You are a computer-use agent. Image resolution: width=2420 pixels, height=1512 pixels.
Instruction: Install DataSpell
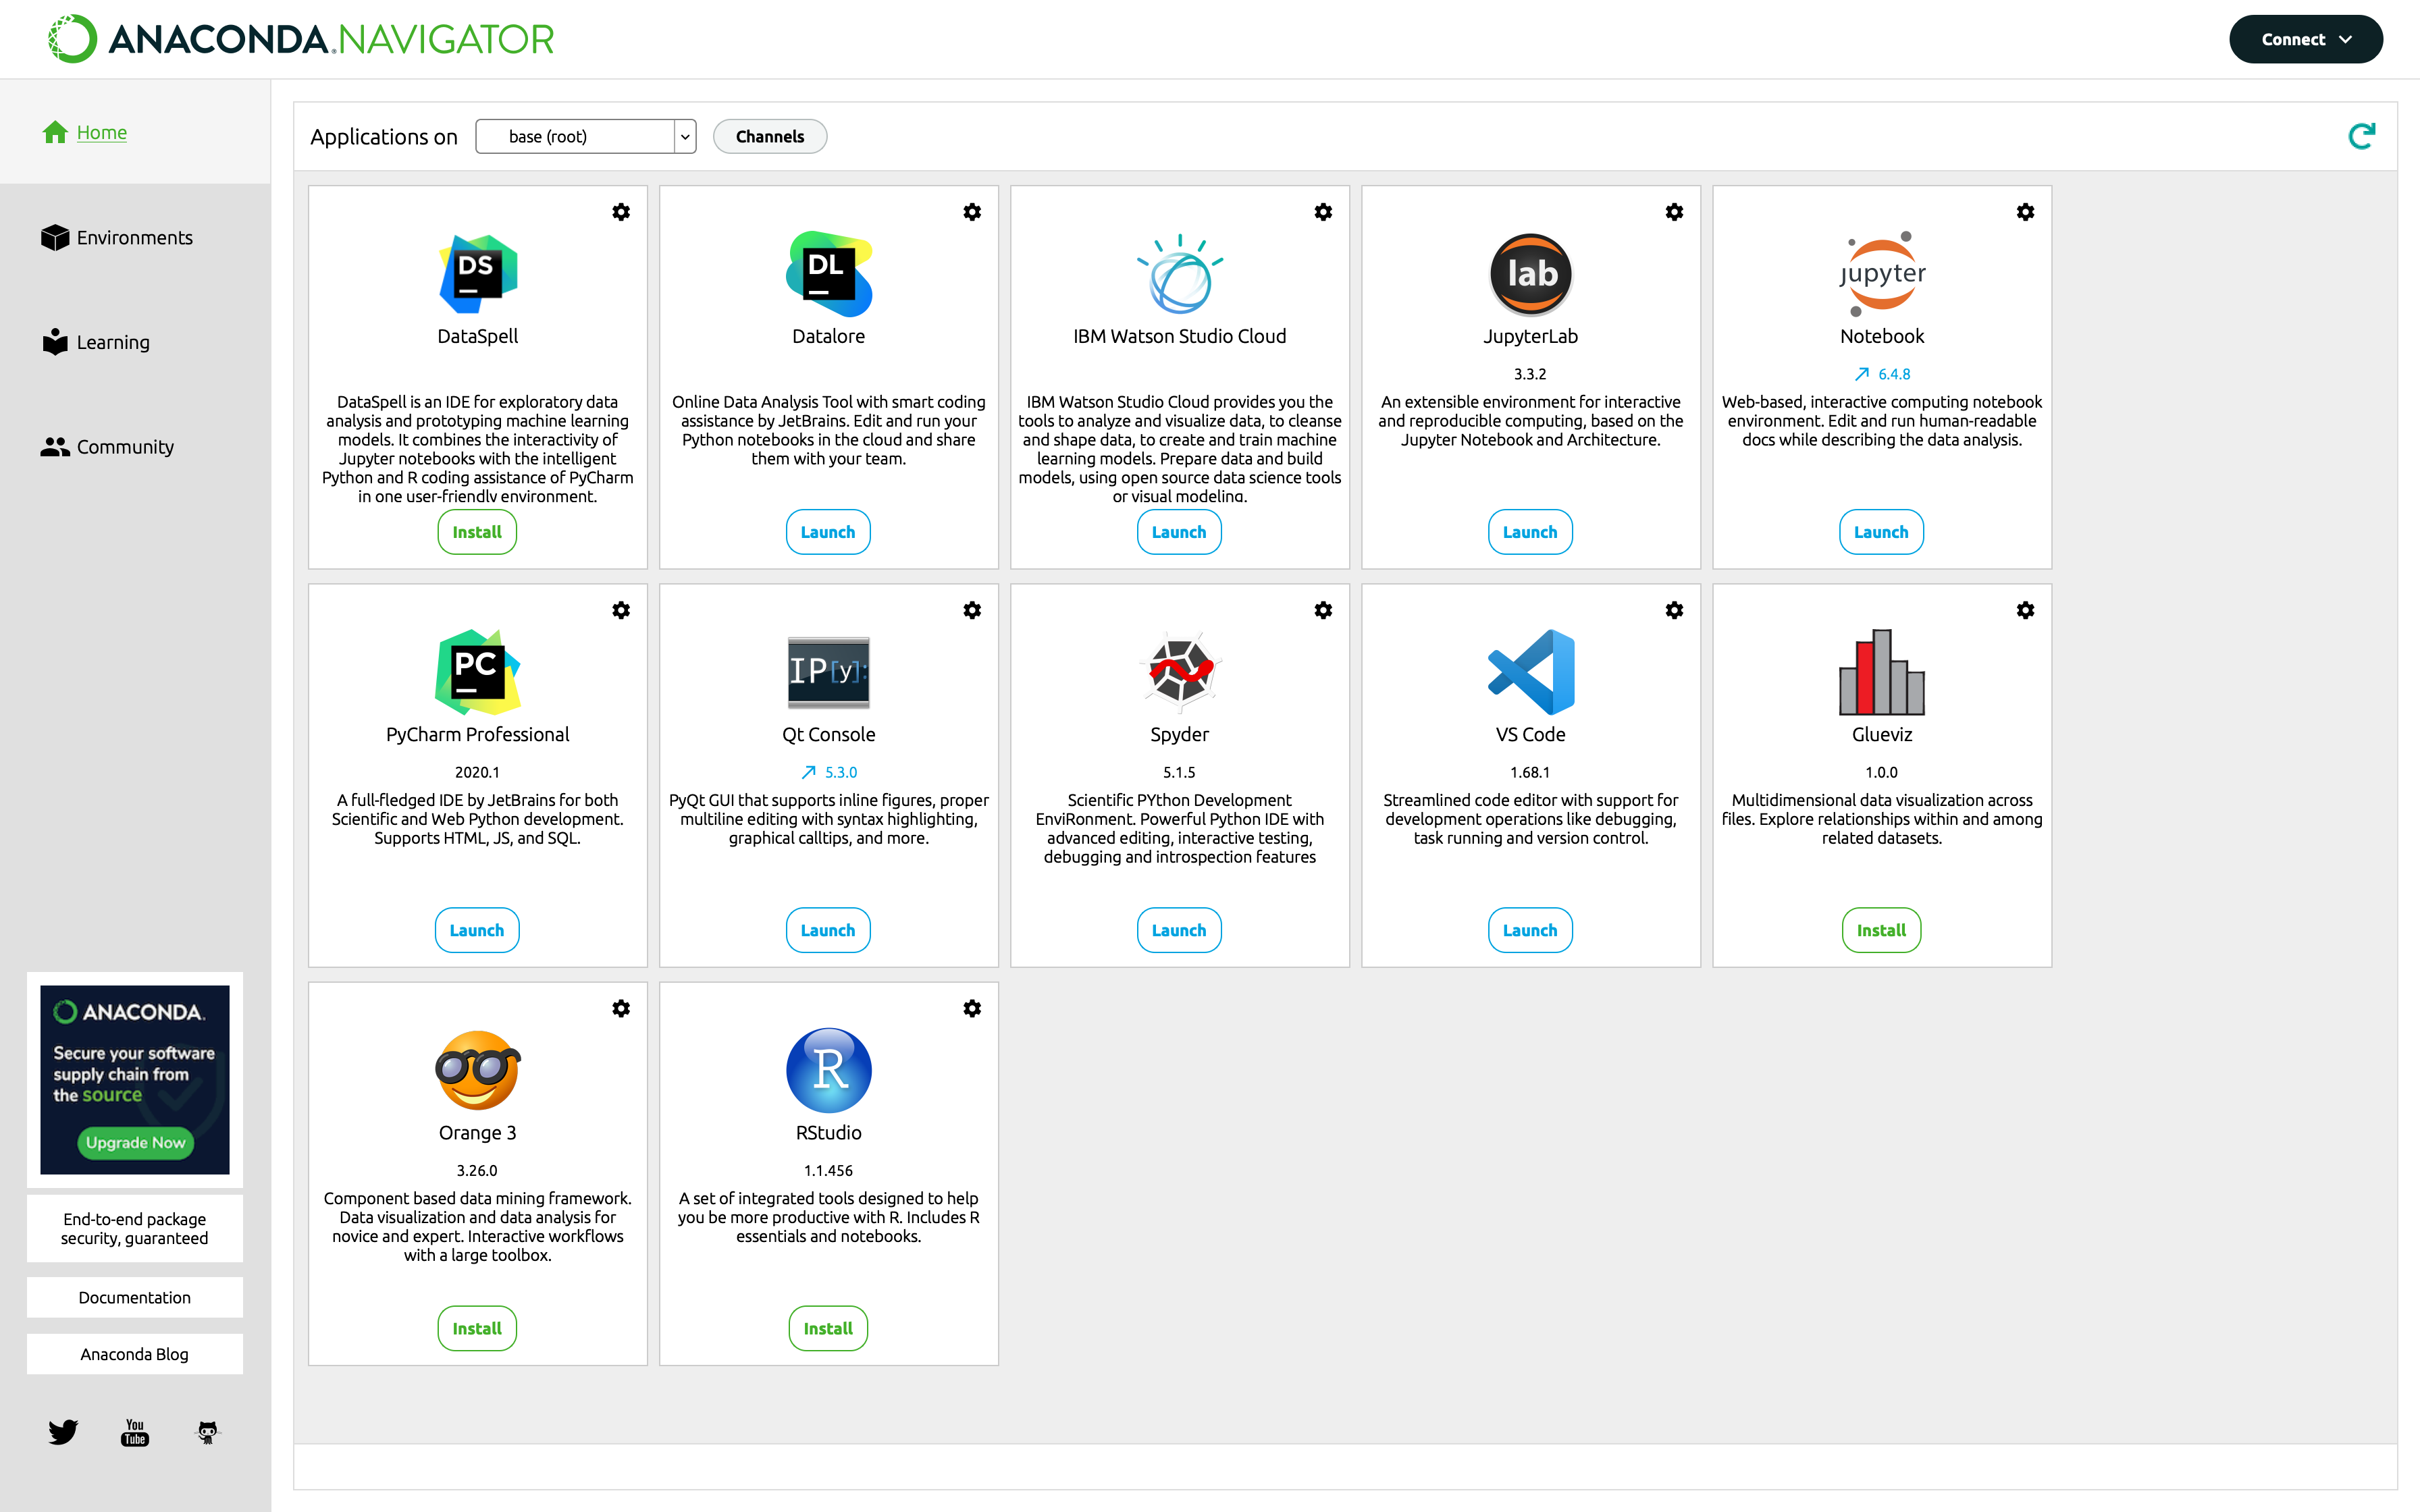(477, 532)
